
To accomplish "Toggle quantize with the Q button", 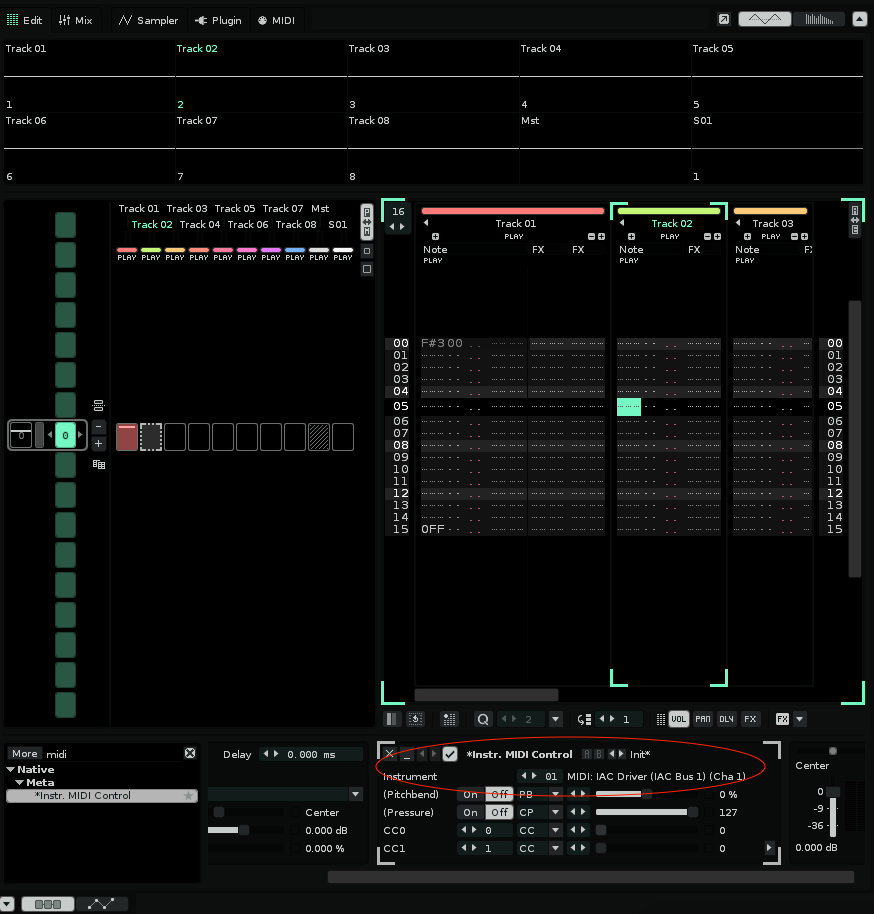I will [483, 719].
